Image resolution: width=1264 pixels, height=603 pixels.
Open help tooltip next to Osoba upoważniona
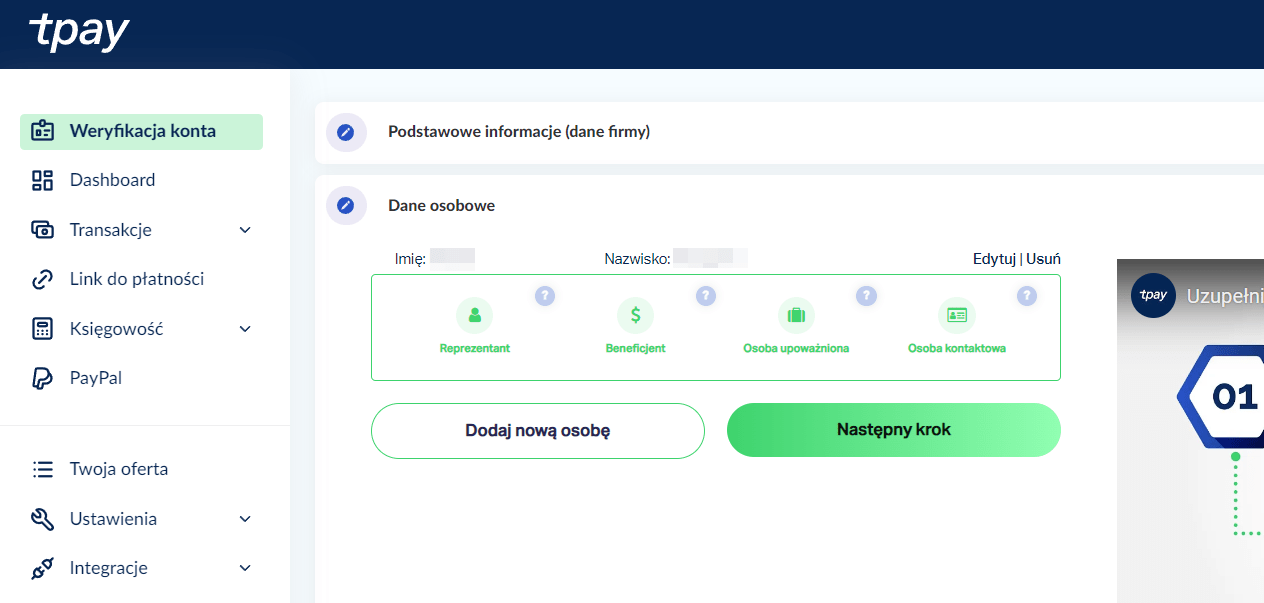[867, 296]
